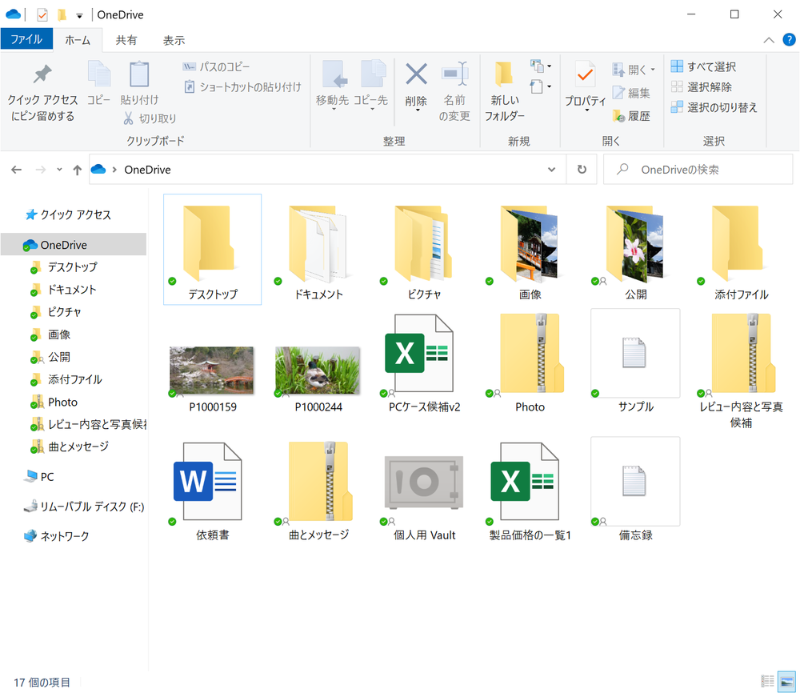This screenshot has width=800, height=693.
Task: Open the 移動先 (Move to) dropdown
Action: click(x=333, y=92)
